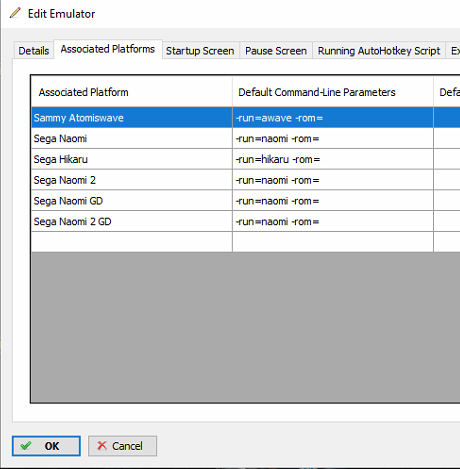Click the pencil icon beside Edit Emulator

(15, 13)
